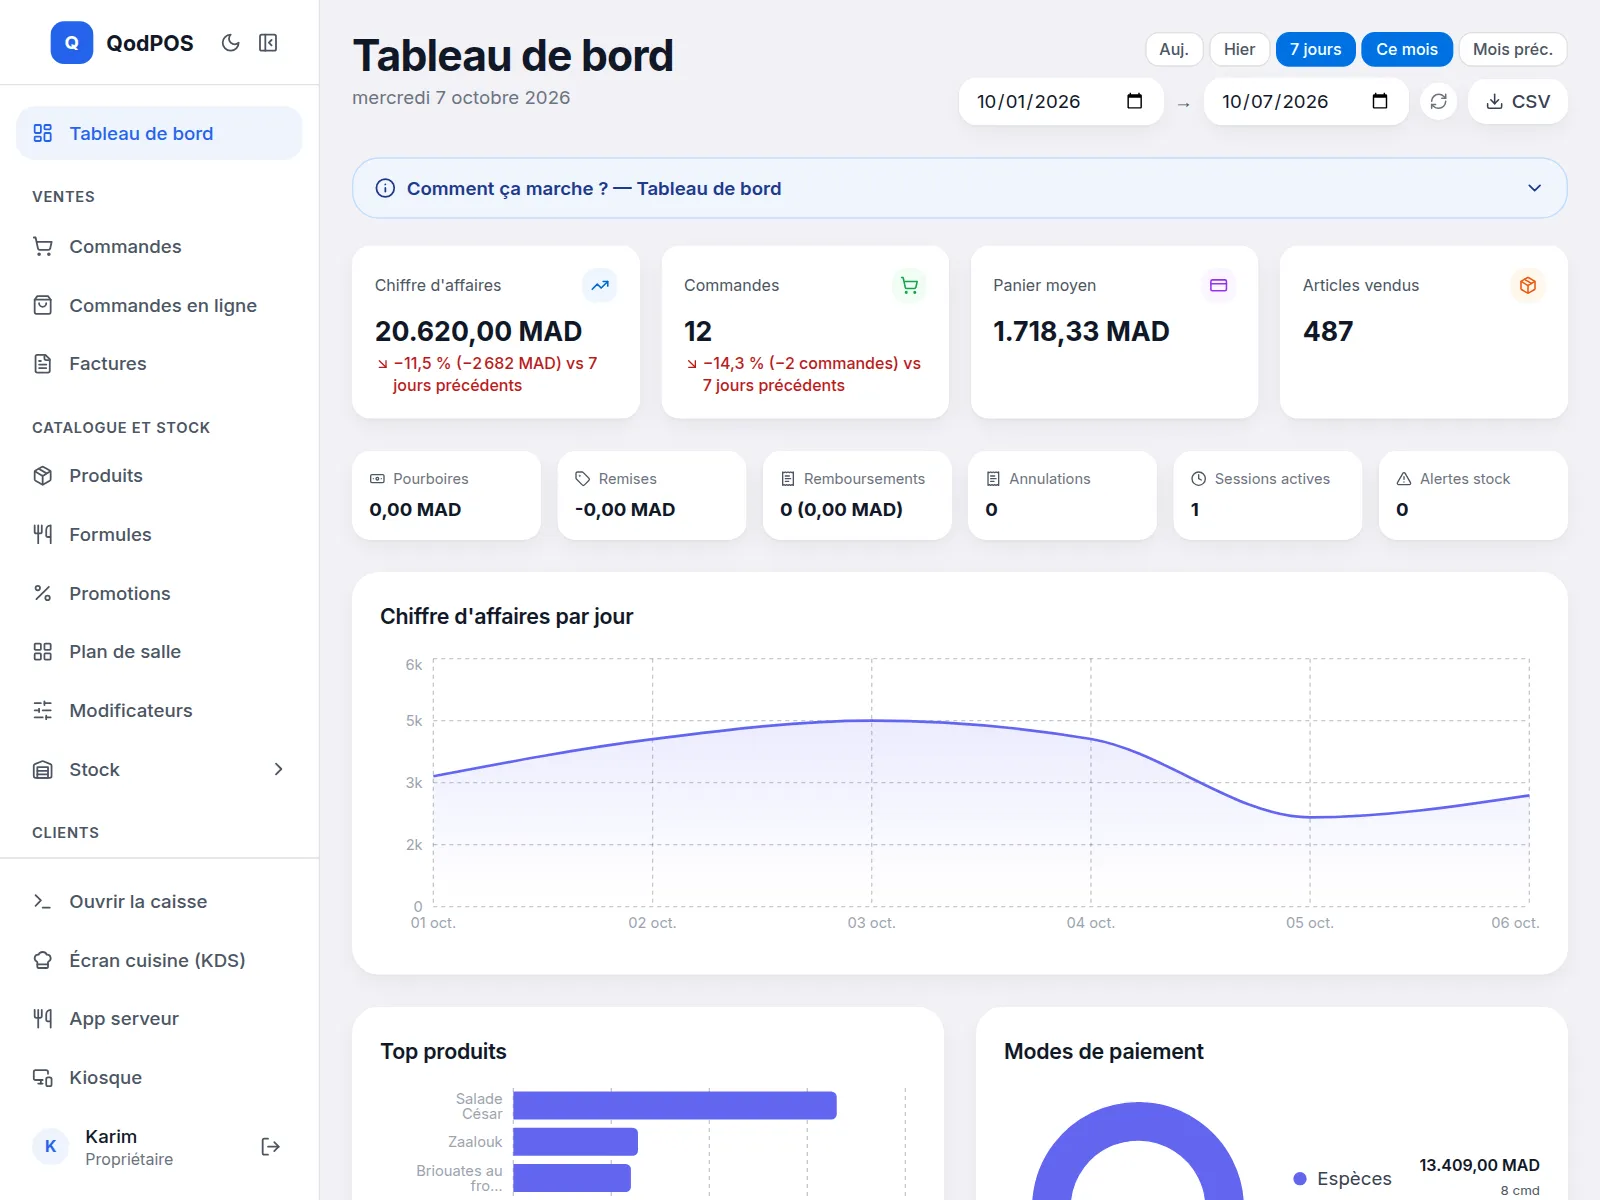Select the Auj. period filter
The width and height of the screenshot is (1600, 1200).
1174,49
